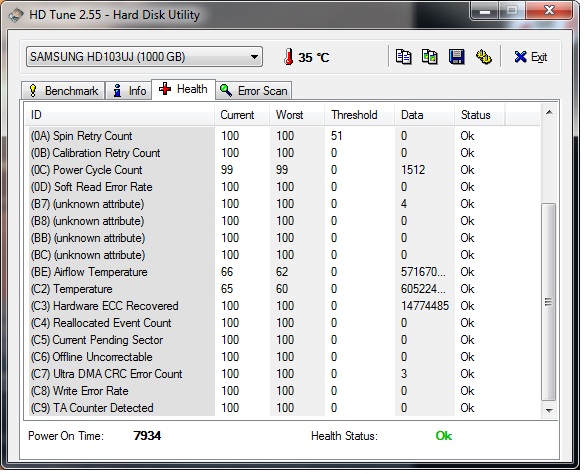Save screenshot floppy disk icon

tap(457, 57)
